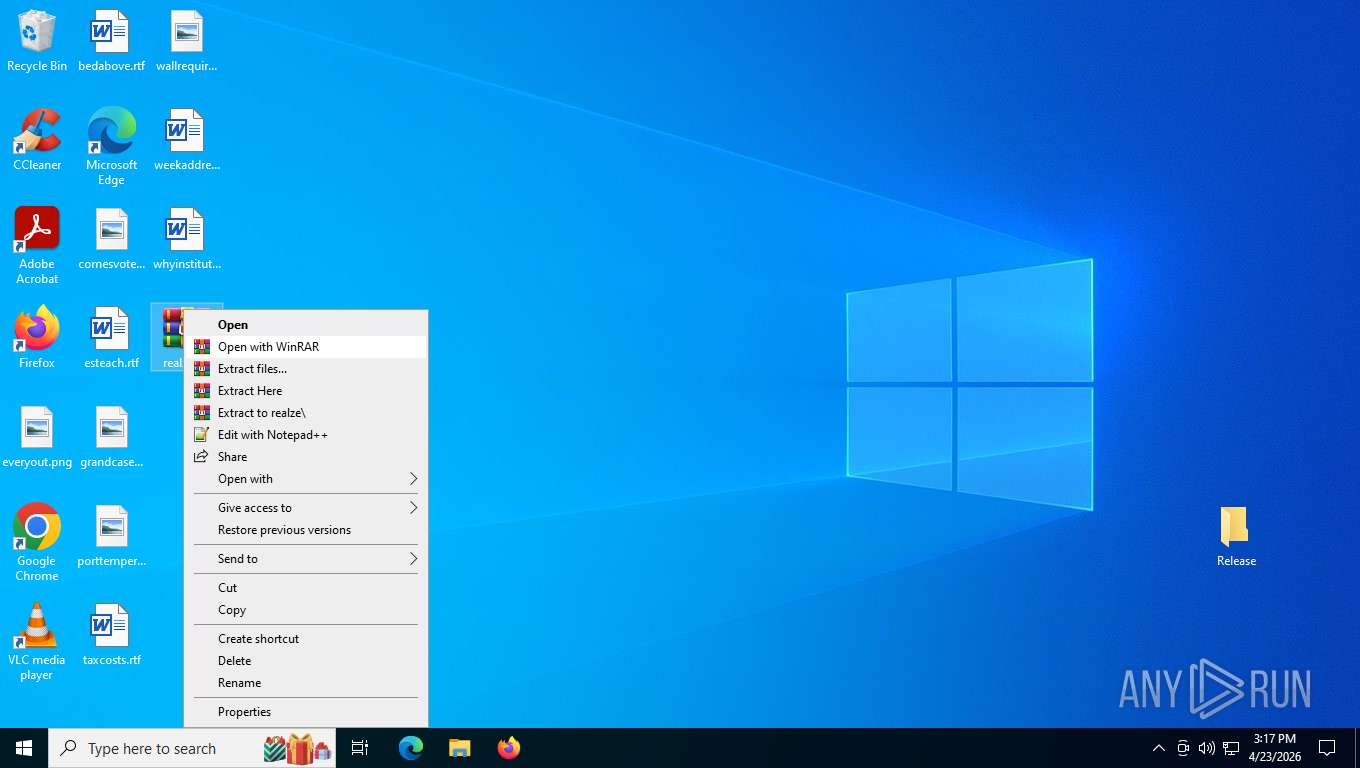Select the comesvote... image file
The height and width of the screenshot is (768, 1360).
111,239
